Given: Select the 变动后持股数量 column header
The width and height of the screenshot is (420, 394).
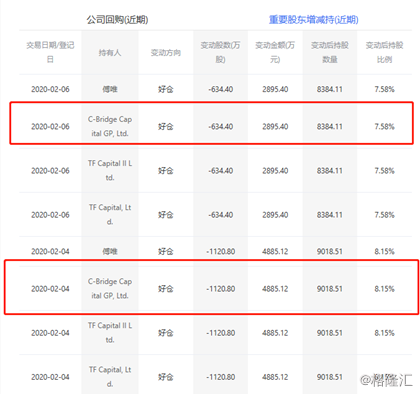Looking at the screenshot, I should [x=330, y=52].
